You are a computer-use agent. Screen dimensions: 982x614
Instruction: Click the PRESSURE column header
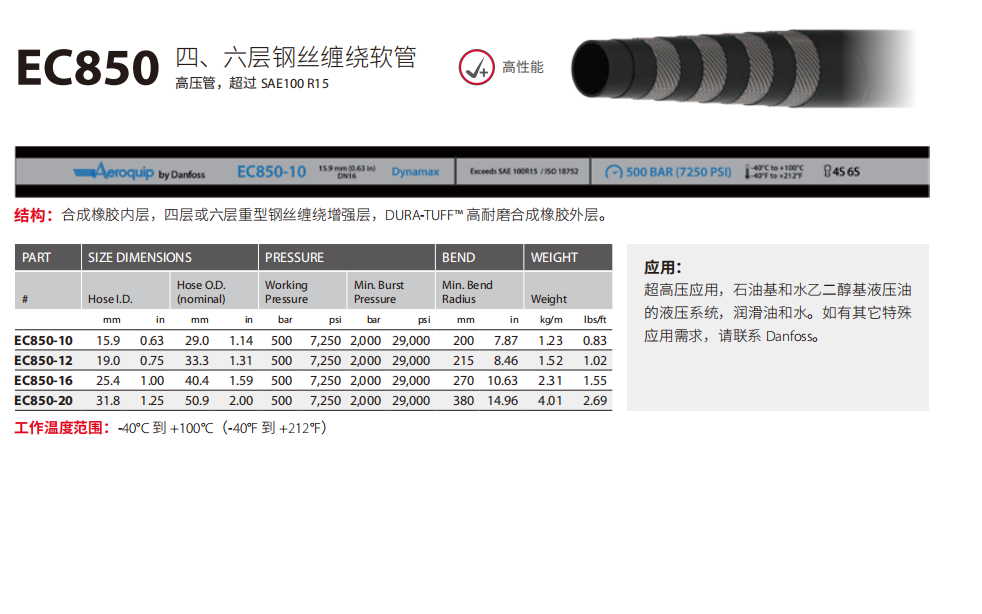point(294,257)
